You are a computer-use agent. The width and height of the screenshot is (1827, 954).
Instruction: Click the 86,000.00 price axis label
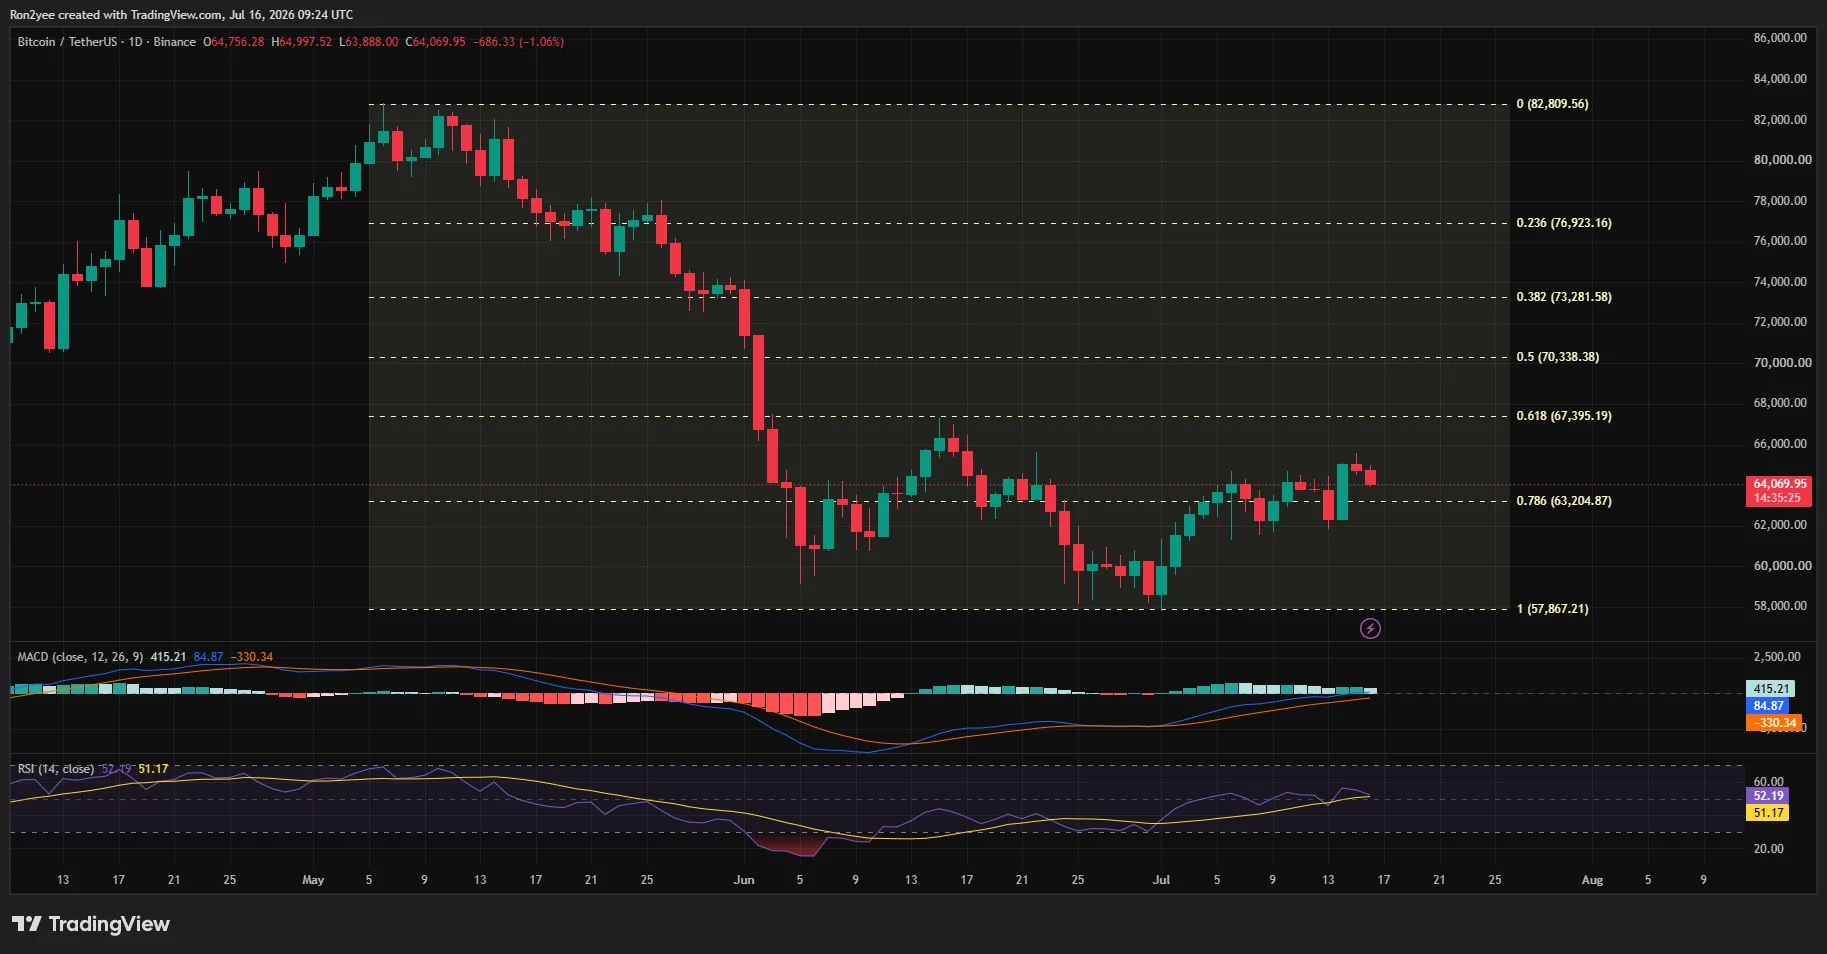(x=1780, y=38)
